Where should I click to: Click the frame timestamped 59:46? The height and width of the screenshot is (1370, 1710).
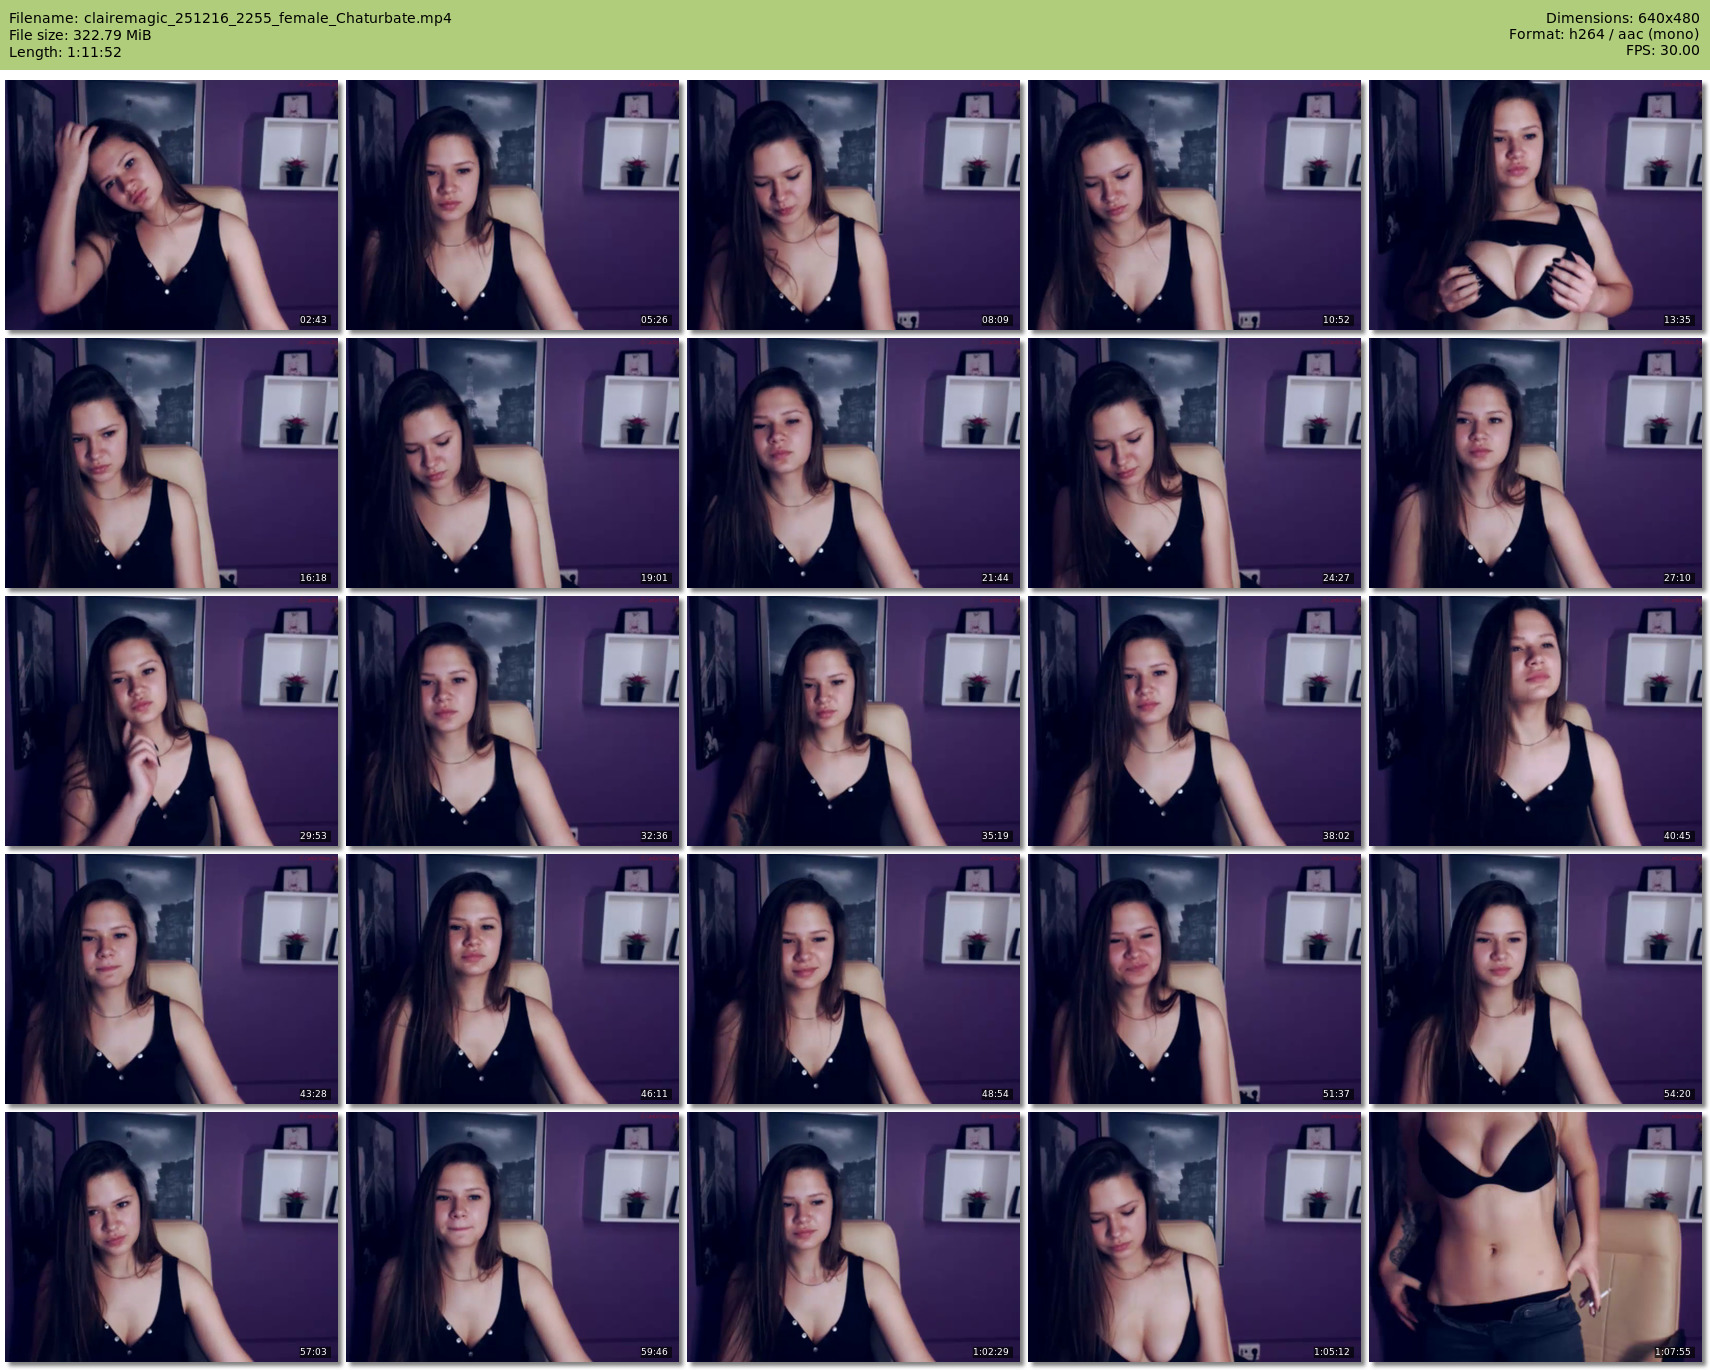pyautogui.click(x=513, y=1237)
